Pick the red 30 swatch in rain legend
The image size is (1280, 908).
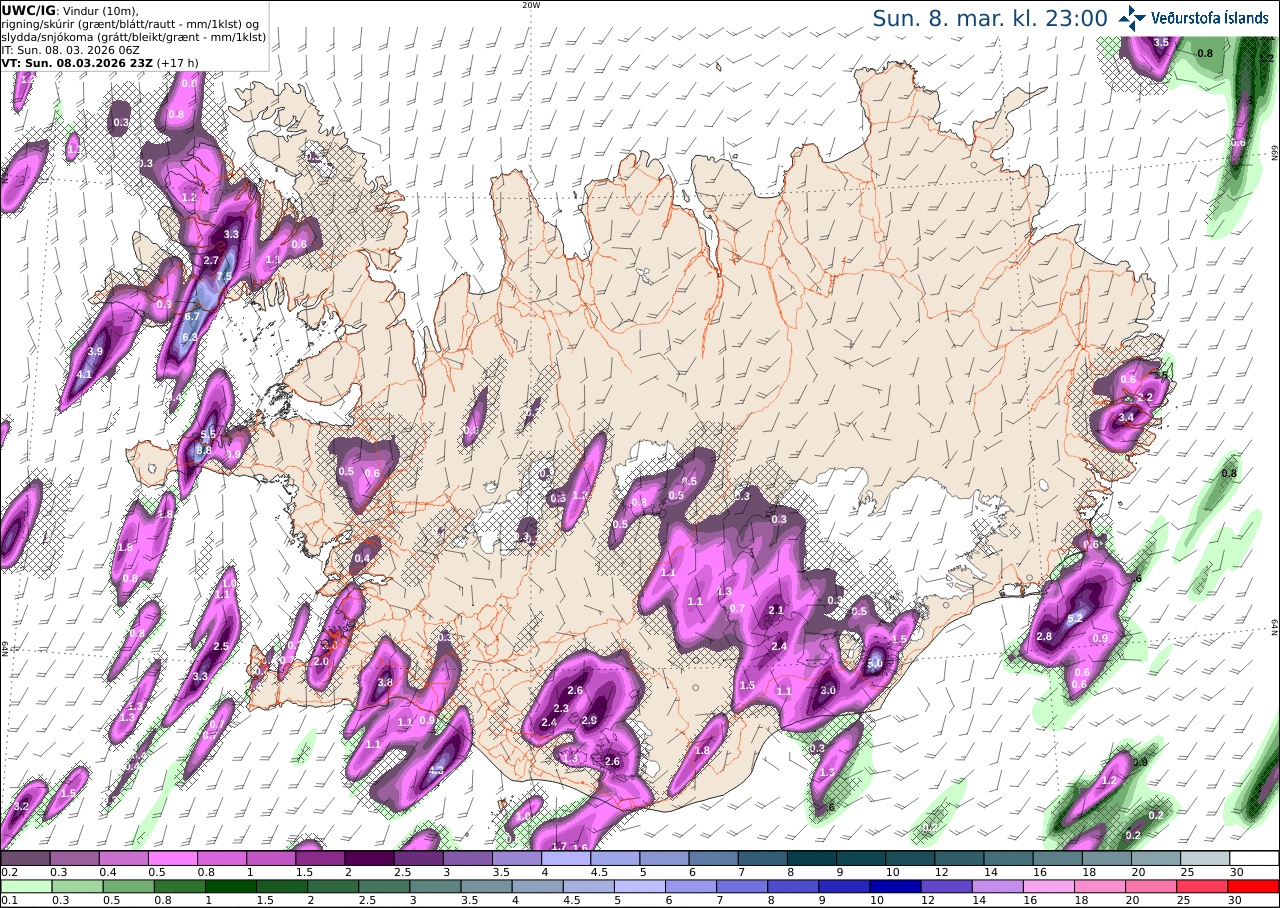click(1255, 886)
